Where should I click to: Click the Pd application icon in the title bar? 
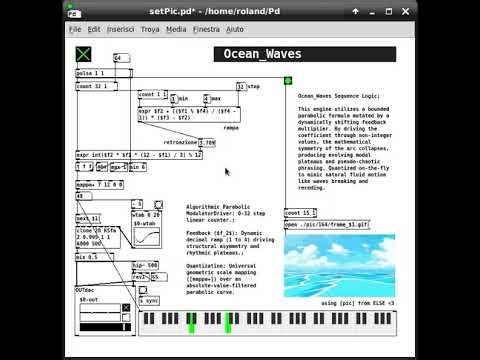click(x=74, y=12)
